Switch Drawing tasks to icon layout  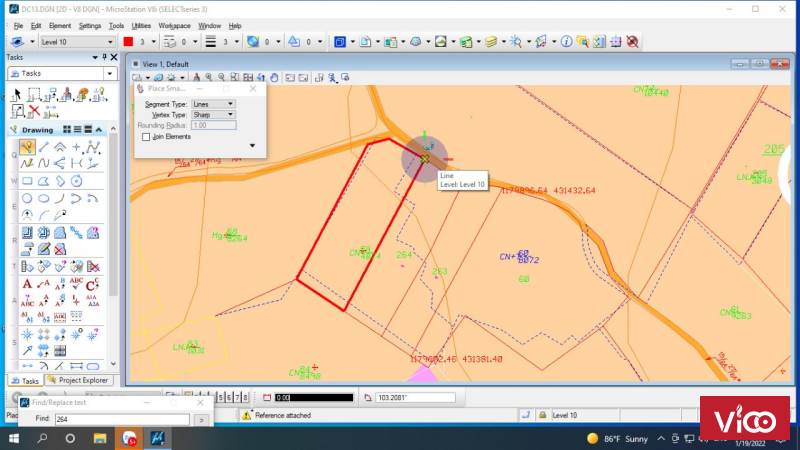point(67,130)
